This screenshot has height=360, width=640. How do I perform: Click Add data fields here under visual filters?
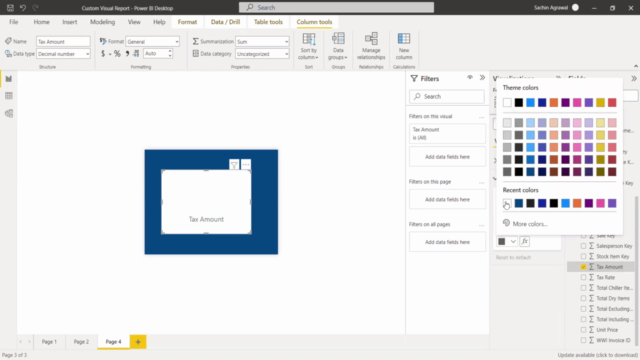(447, 157)
